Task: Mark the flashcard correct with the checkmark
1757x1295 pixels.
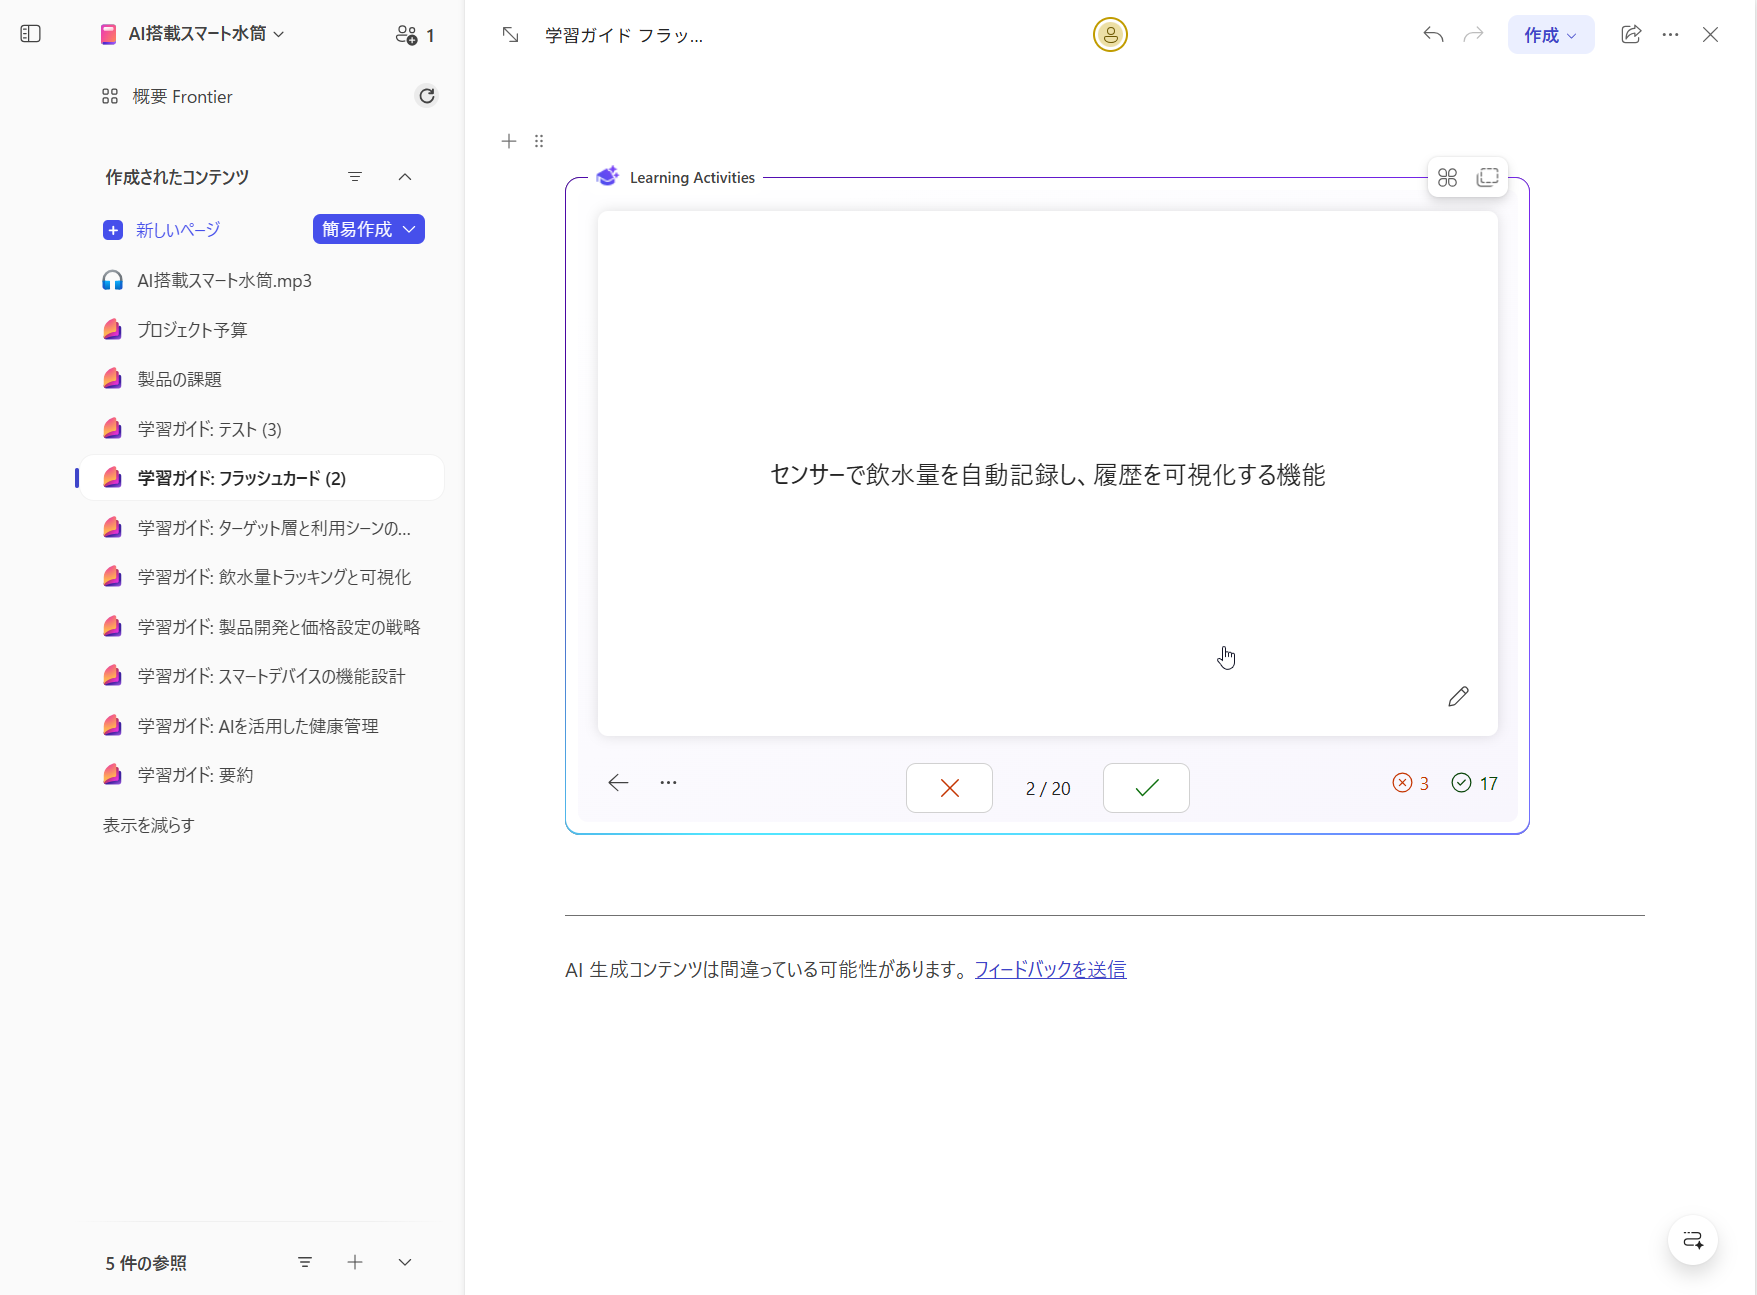Action: pyautogui.click(x=1145, y=788)
